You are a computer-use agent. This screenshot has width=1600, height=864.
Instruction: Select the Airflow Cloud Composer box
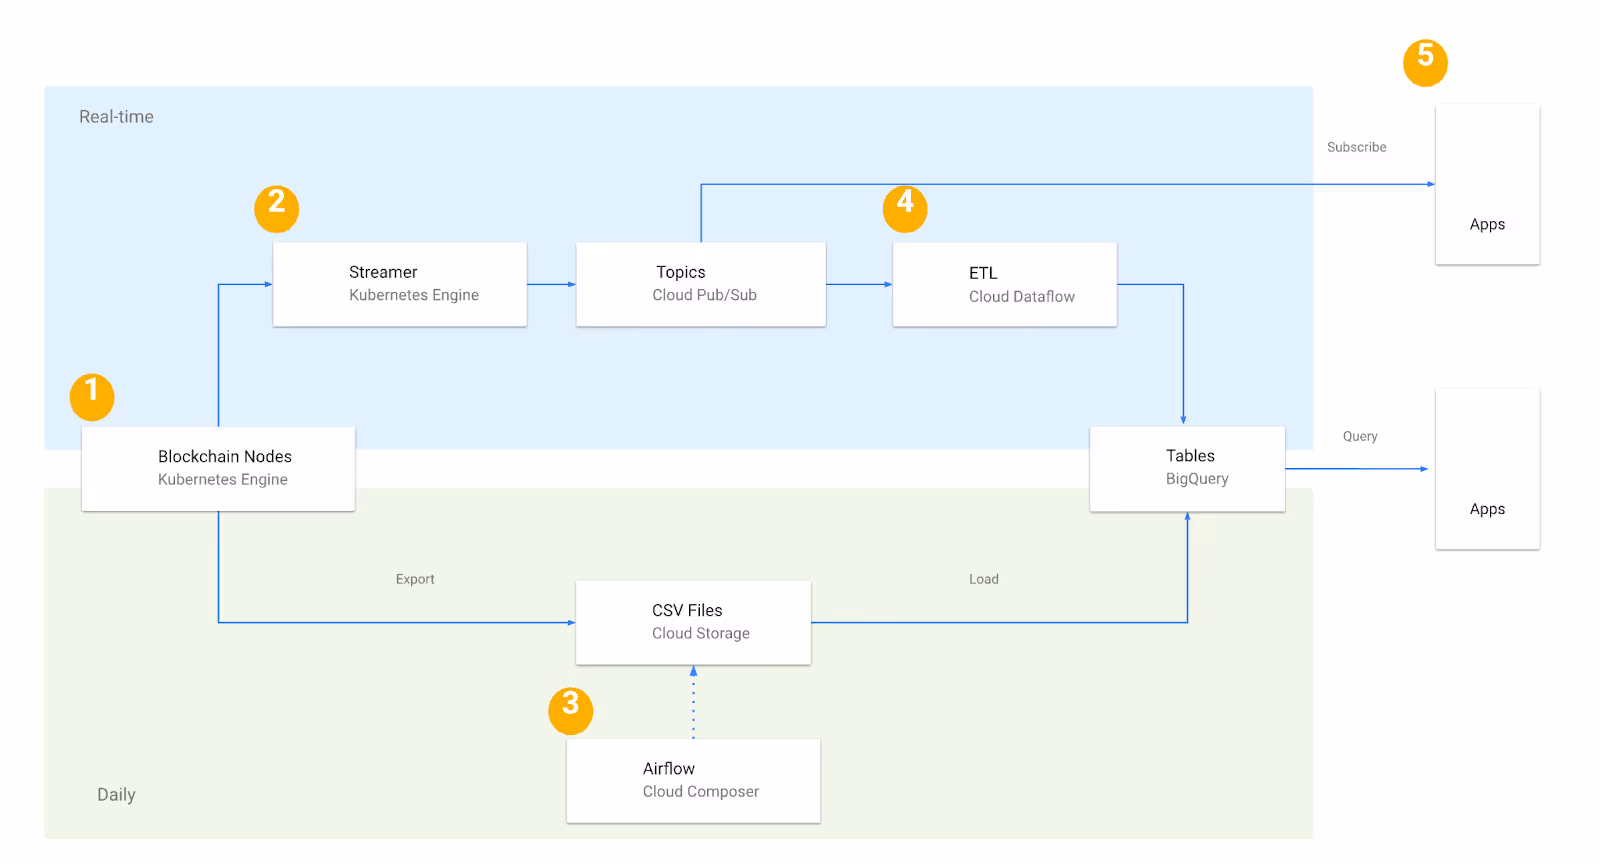pos(693,781)
